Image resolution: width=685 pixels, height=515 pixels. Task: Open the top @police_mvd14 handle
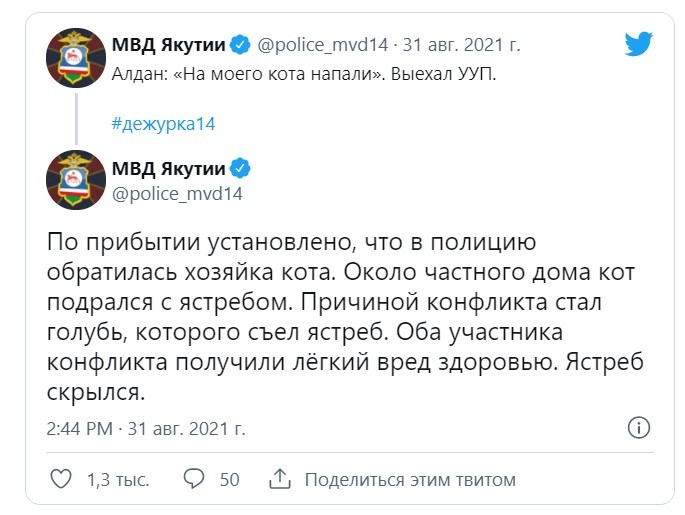[322, 45]
